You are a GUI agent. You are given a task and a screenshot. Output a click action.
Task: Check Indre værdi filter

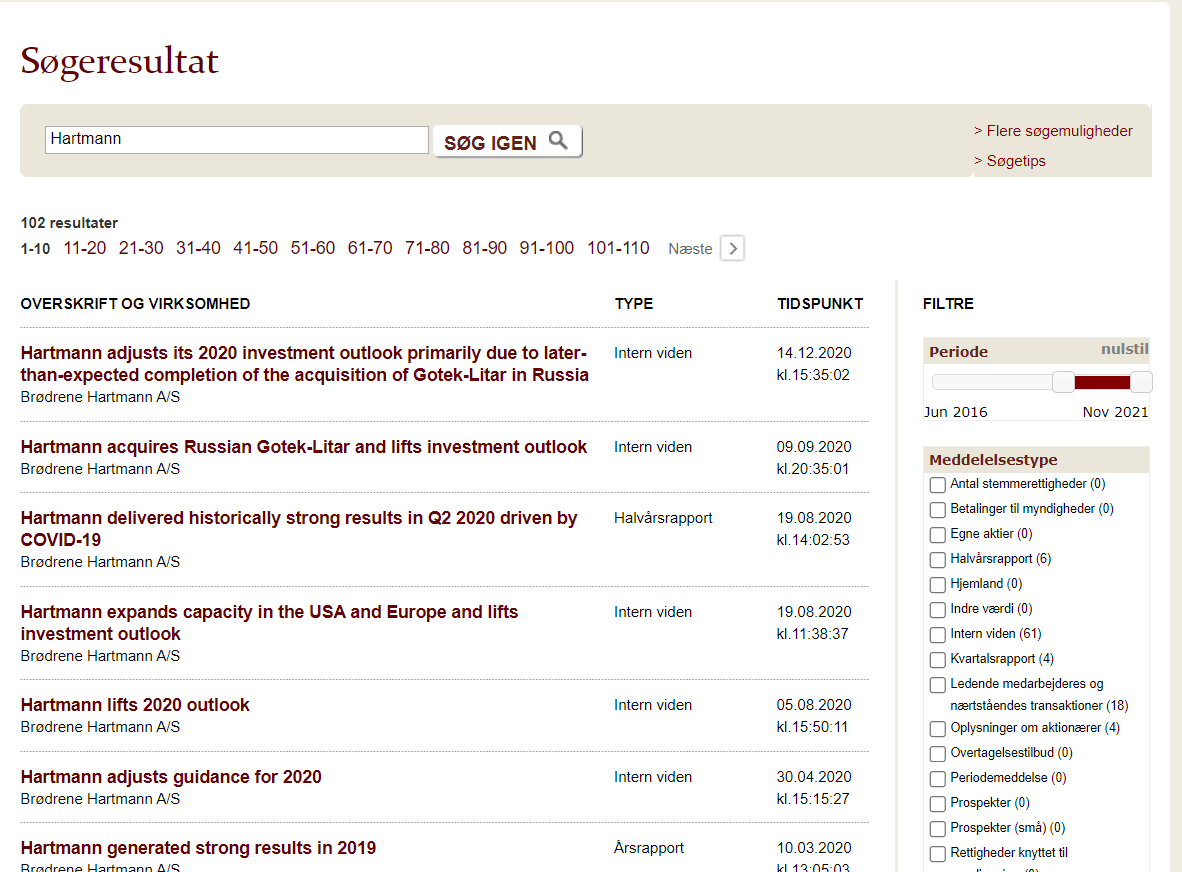tap(938, 610)
